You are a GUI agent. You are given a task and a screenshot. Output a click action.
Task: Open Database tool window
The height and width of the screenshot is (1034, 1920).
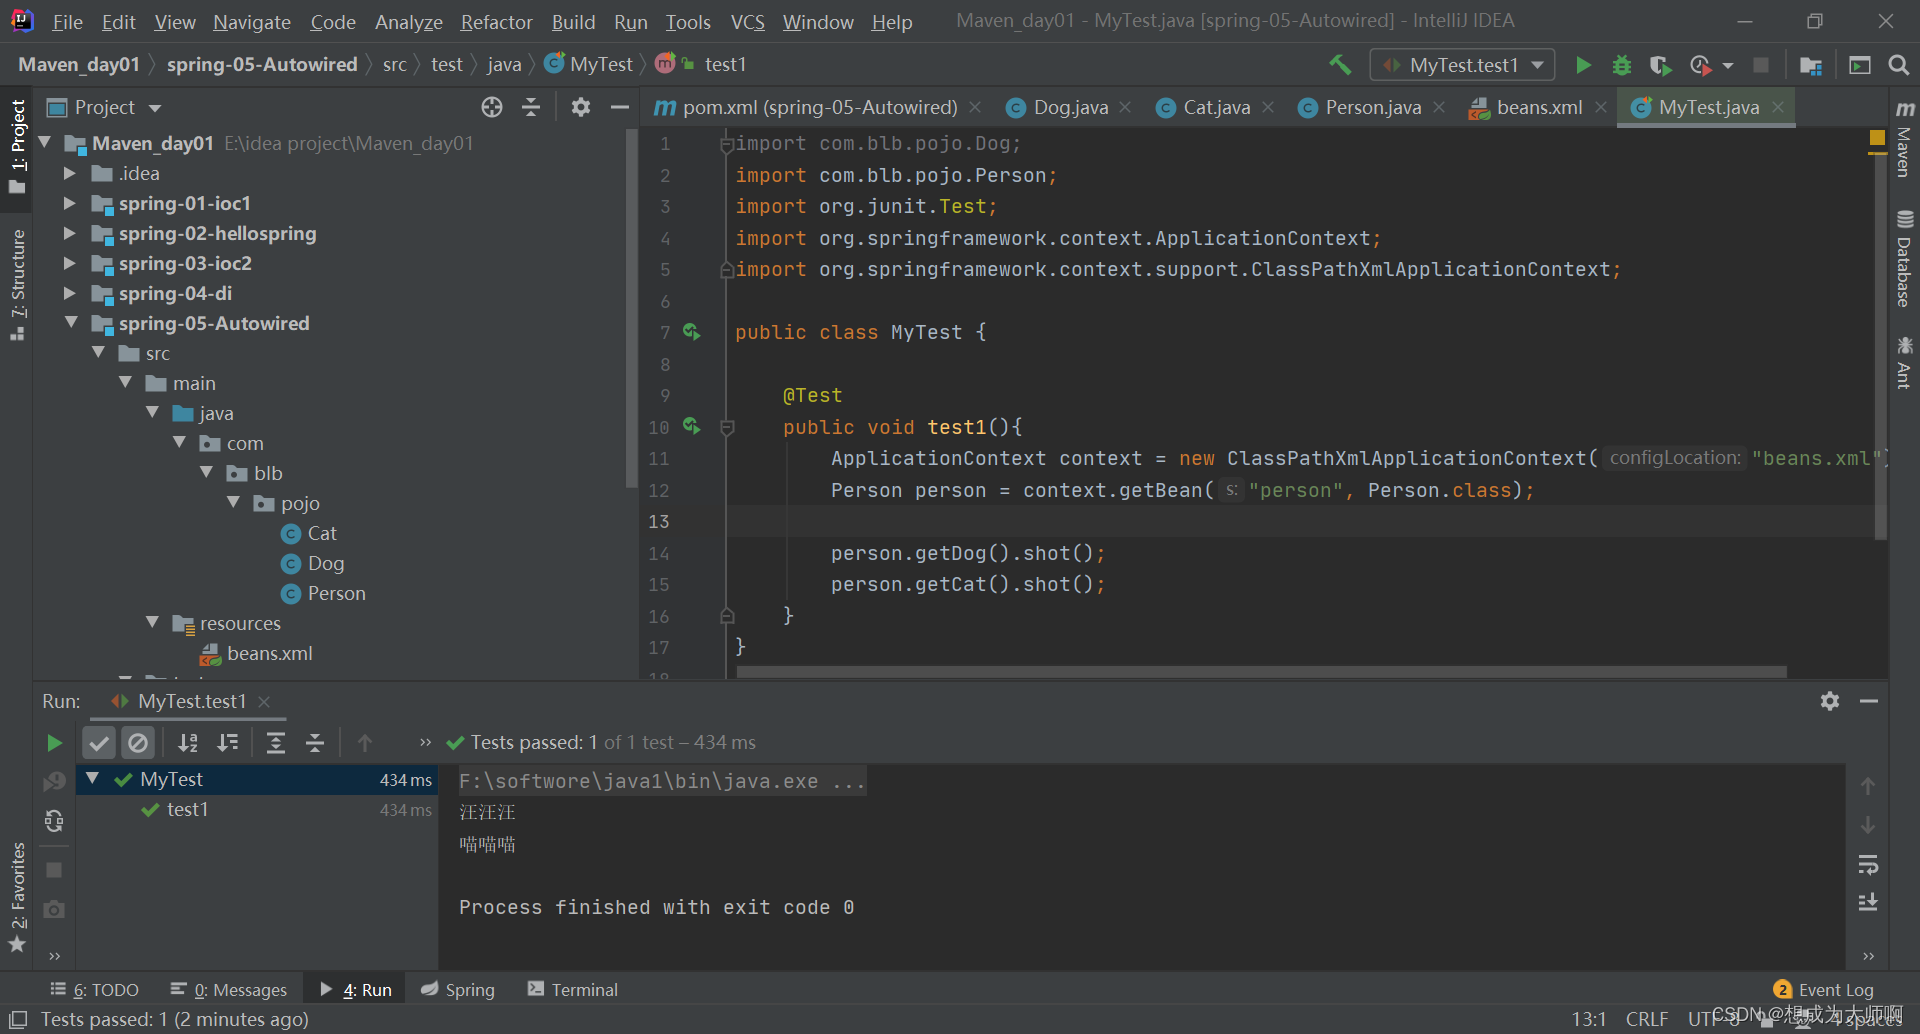(1904, 259)
